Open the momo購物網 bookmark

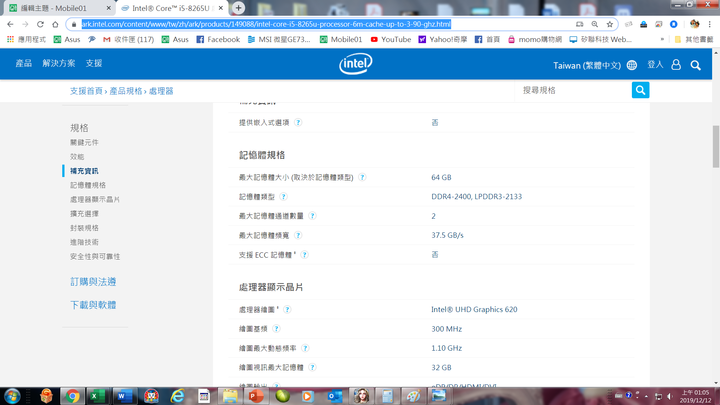(x=534, y=39)
